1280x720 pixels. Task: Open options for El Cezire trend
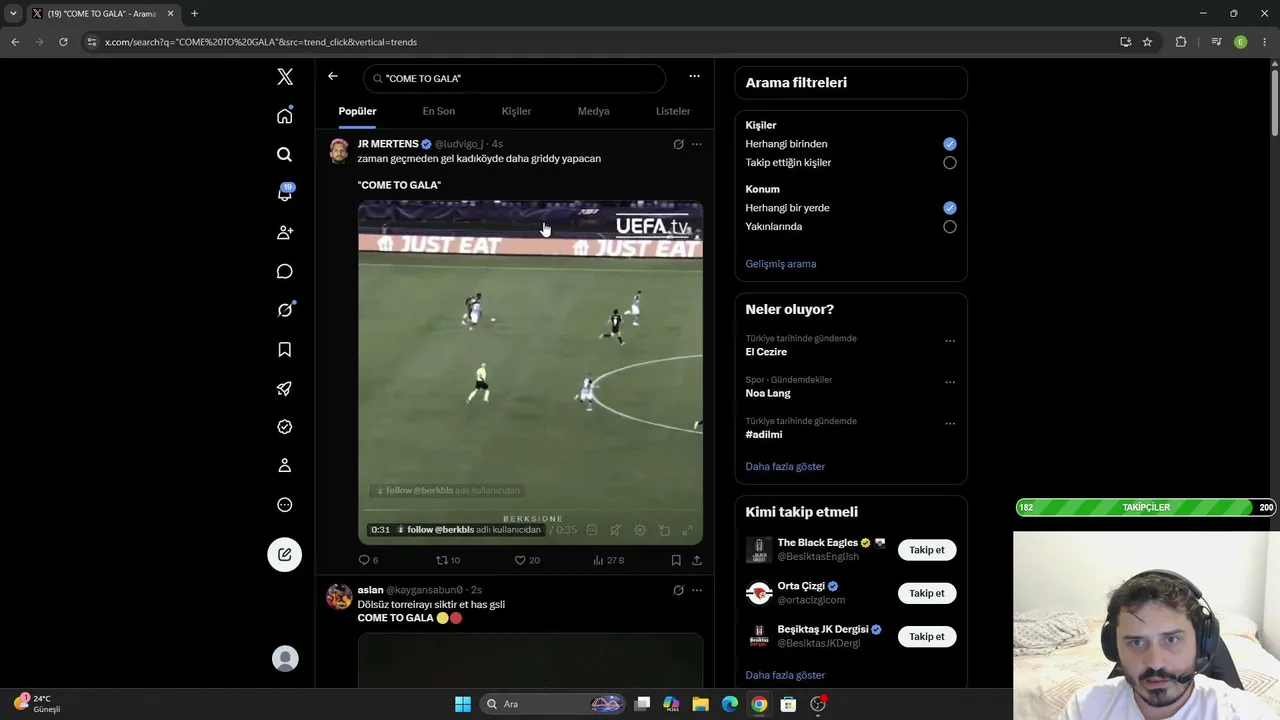point(950,341)
